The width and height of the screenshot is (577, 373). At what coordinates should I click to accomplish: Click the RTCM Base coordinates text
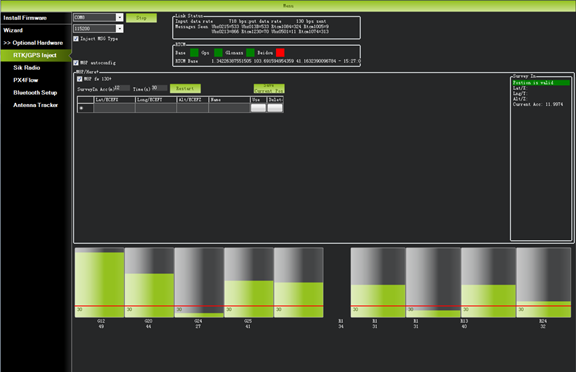(286, 61)
